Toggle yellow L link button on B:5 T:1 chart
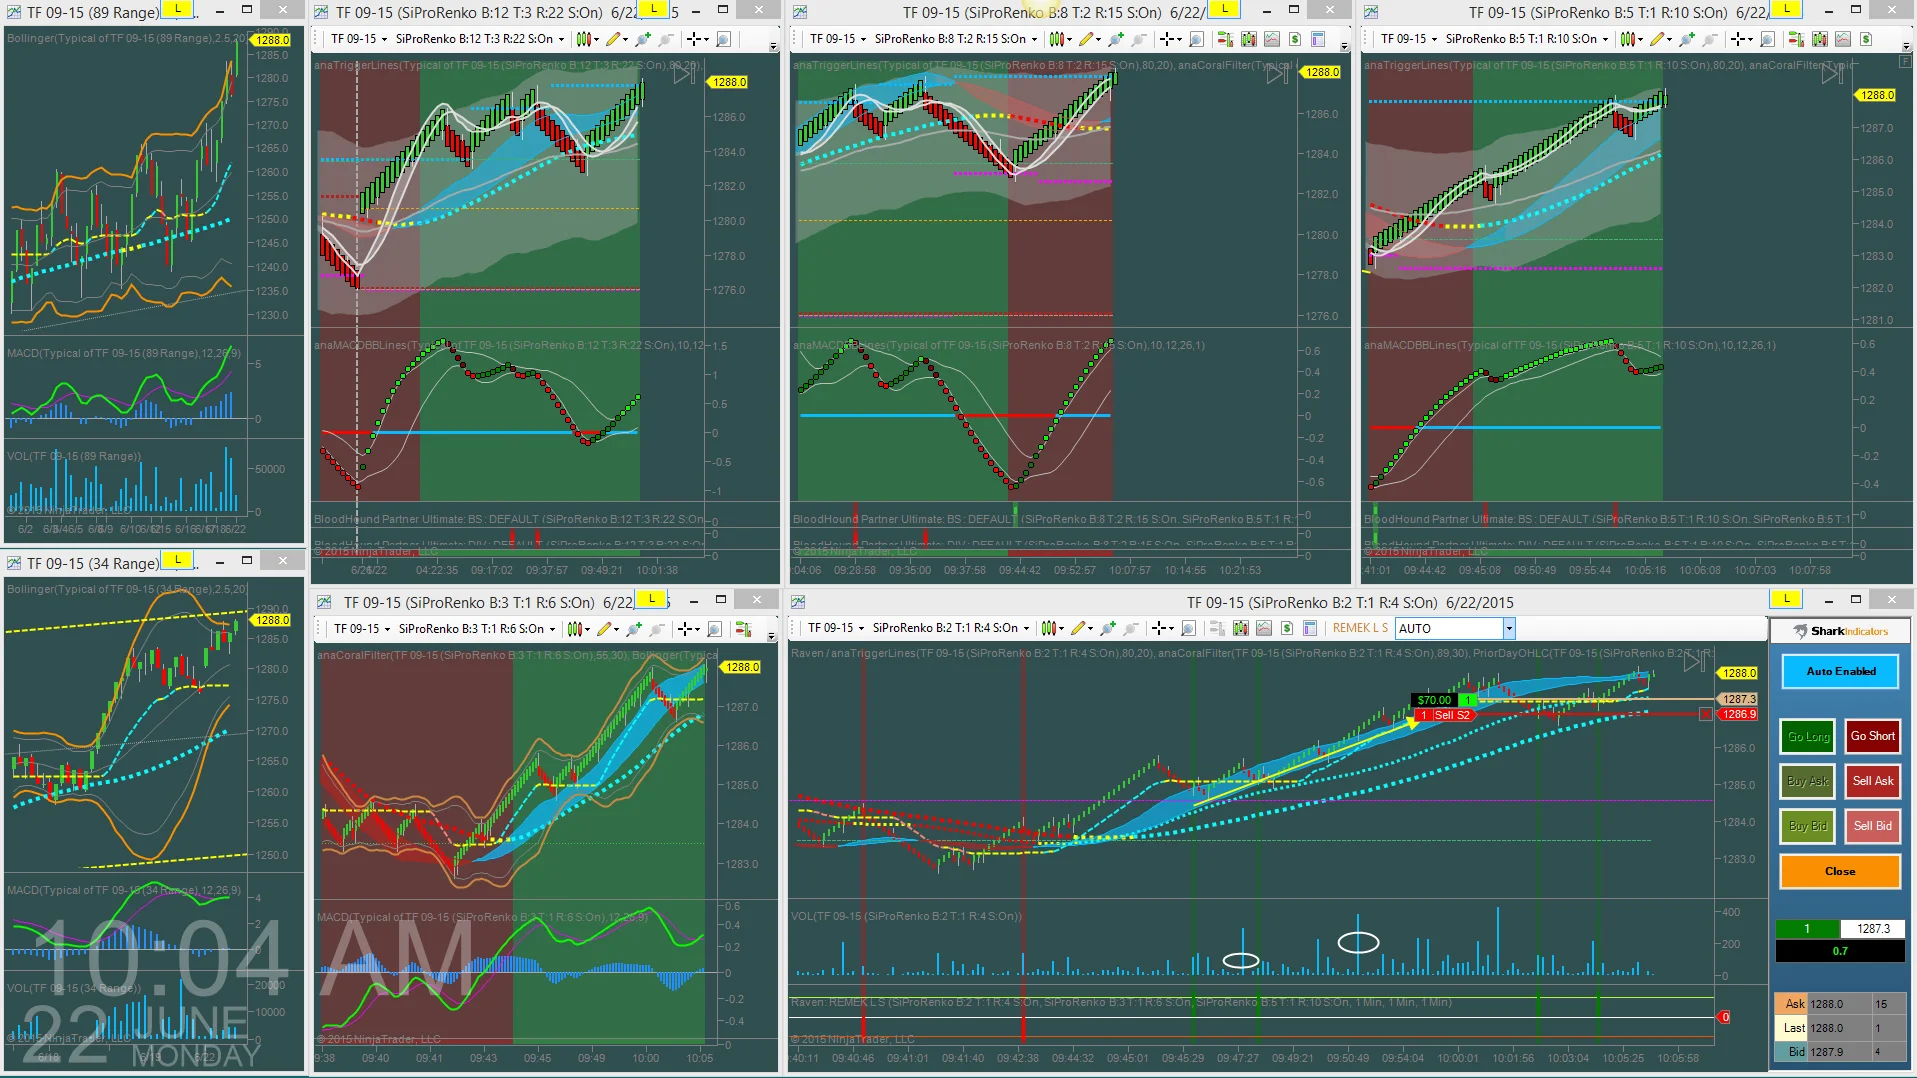The width and height of the screenshot is (1917, 1078). pos(1786,9)
